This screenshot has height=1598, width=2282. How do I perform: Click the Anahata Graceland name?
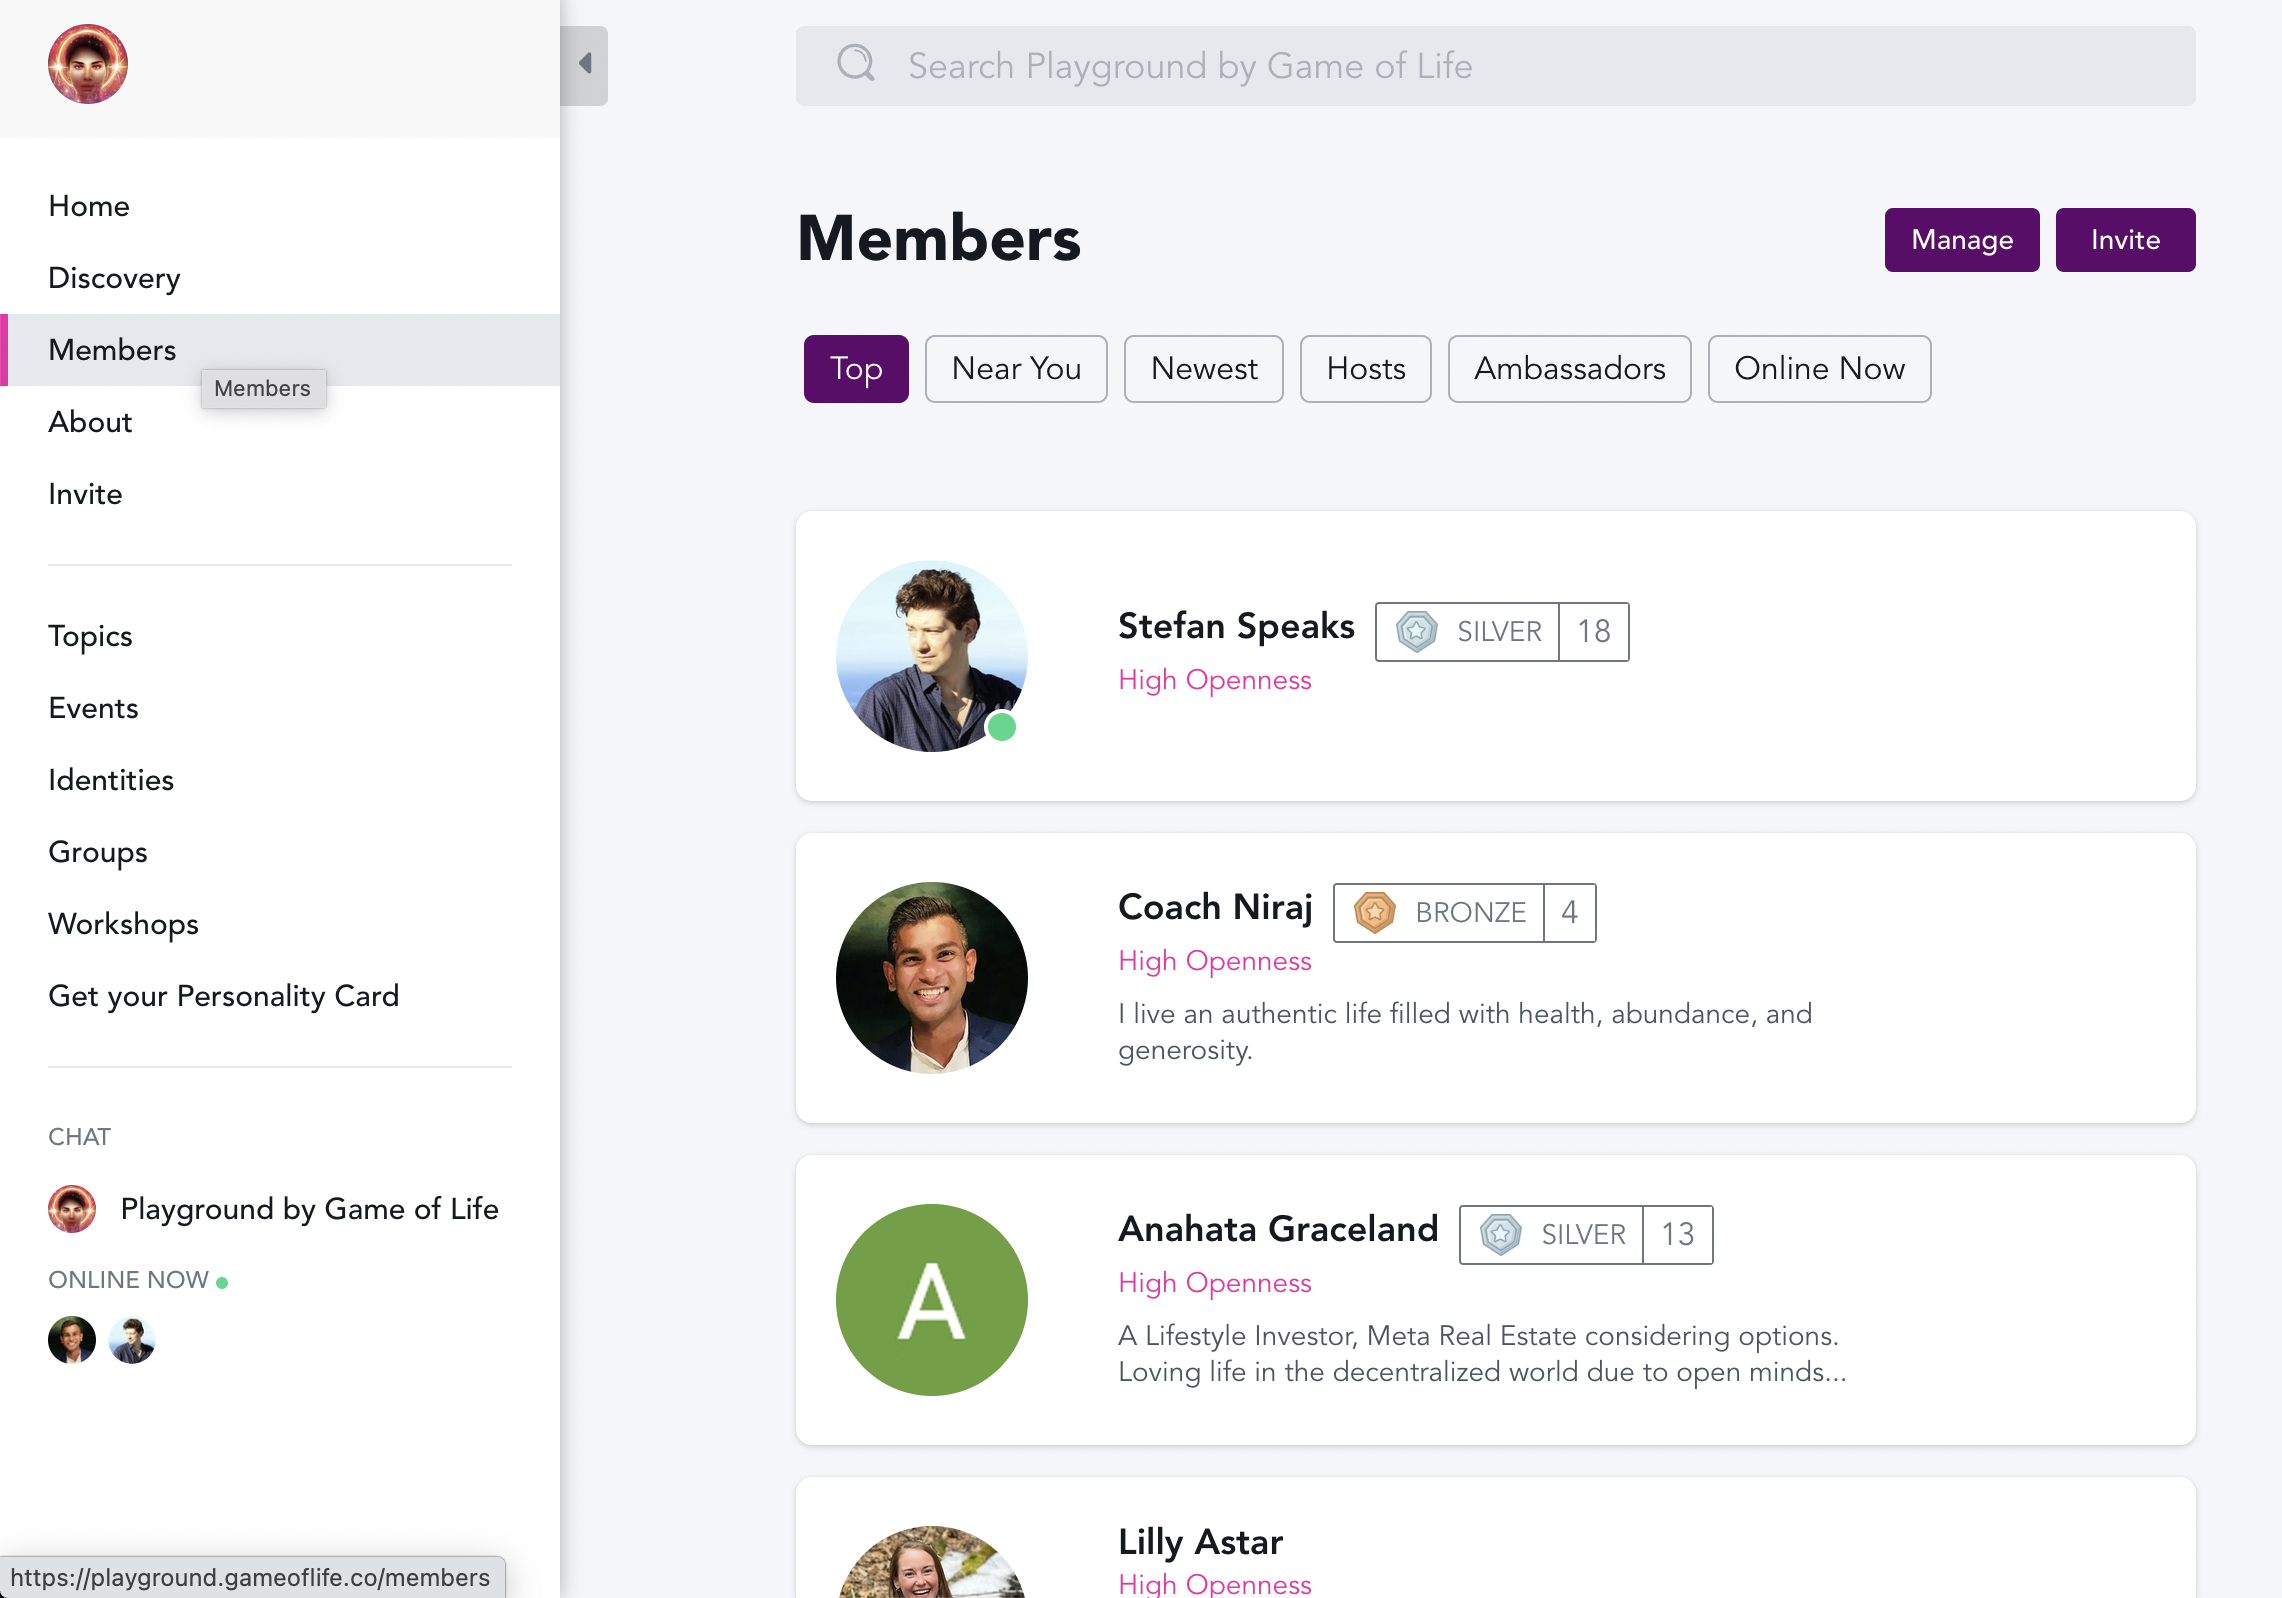(x=1278, y=1229)
